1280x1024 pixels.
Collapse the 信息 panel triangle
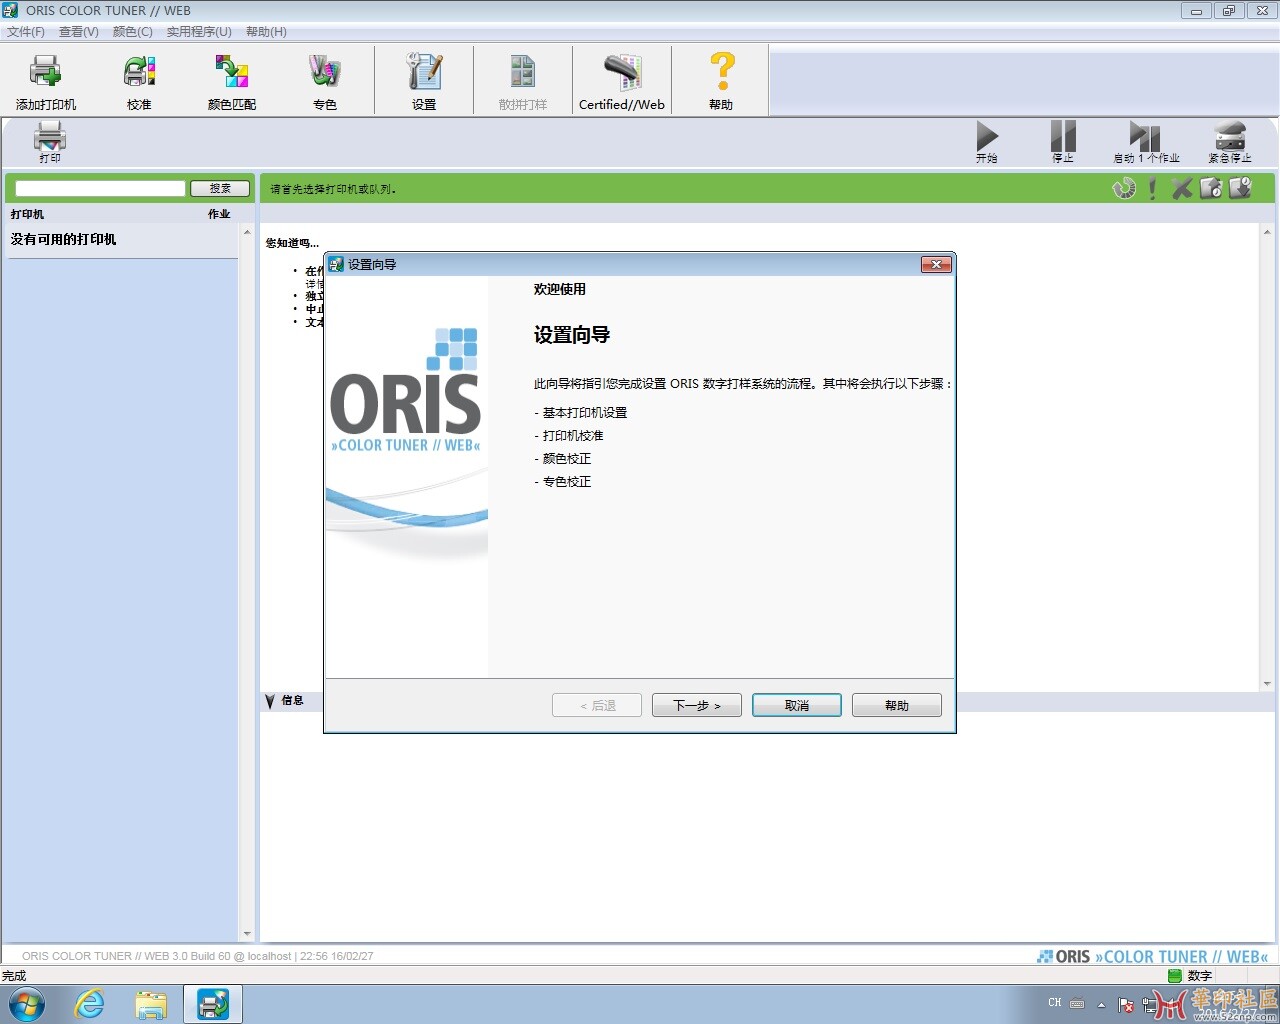point(270,701)
